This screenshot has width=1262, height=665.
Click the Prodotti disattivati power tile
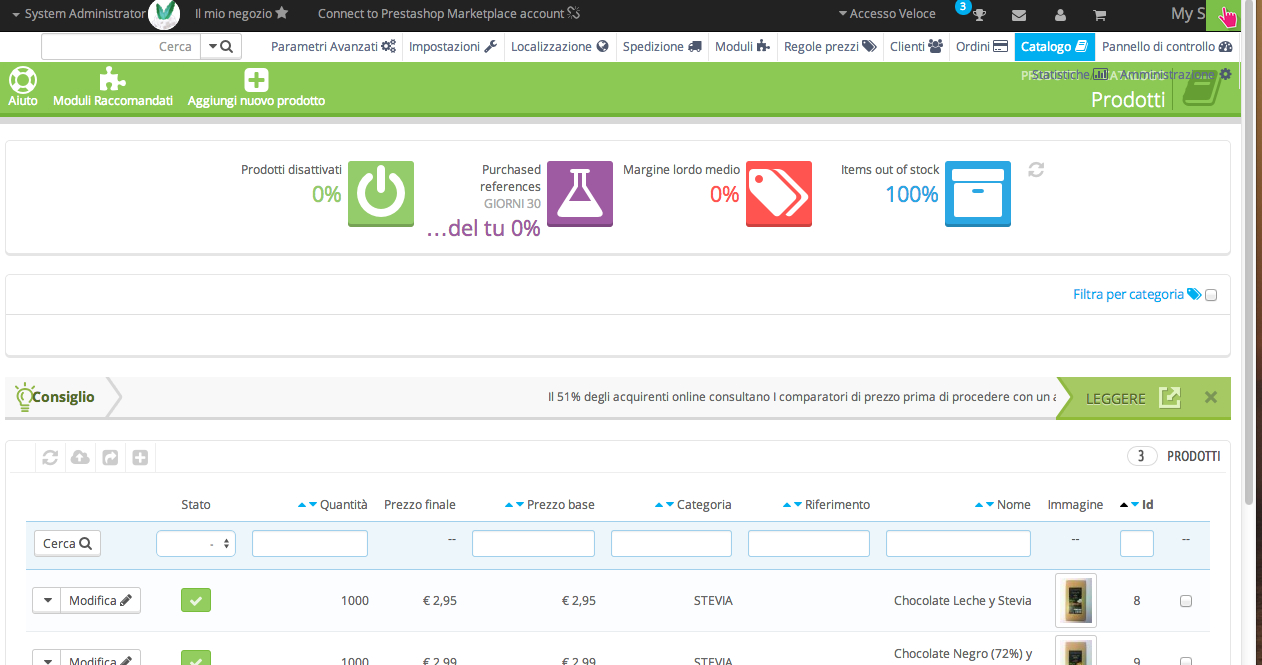point(381,194)
